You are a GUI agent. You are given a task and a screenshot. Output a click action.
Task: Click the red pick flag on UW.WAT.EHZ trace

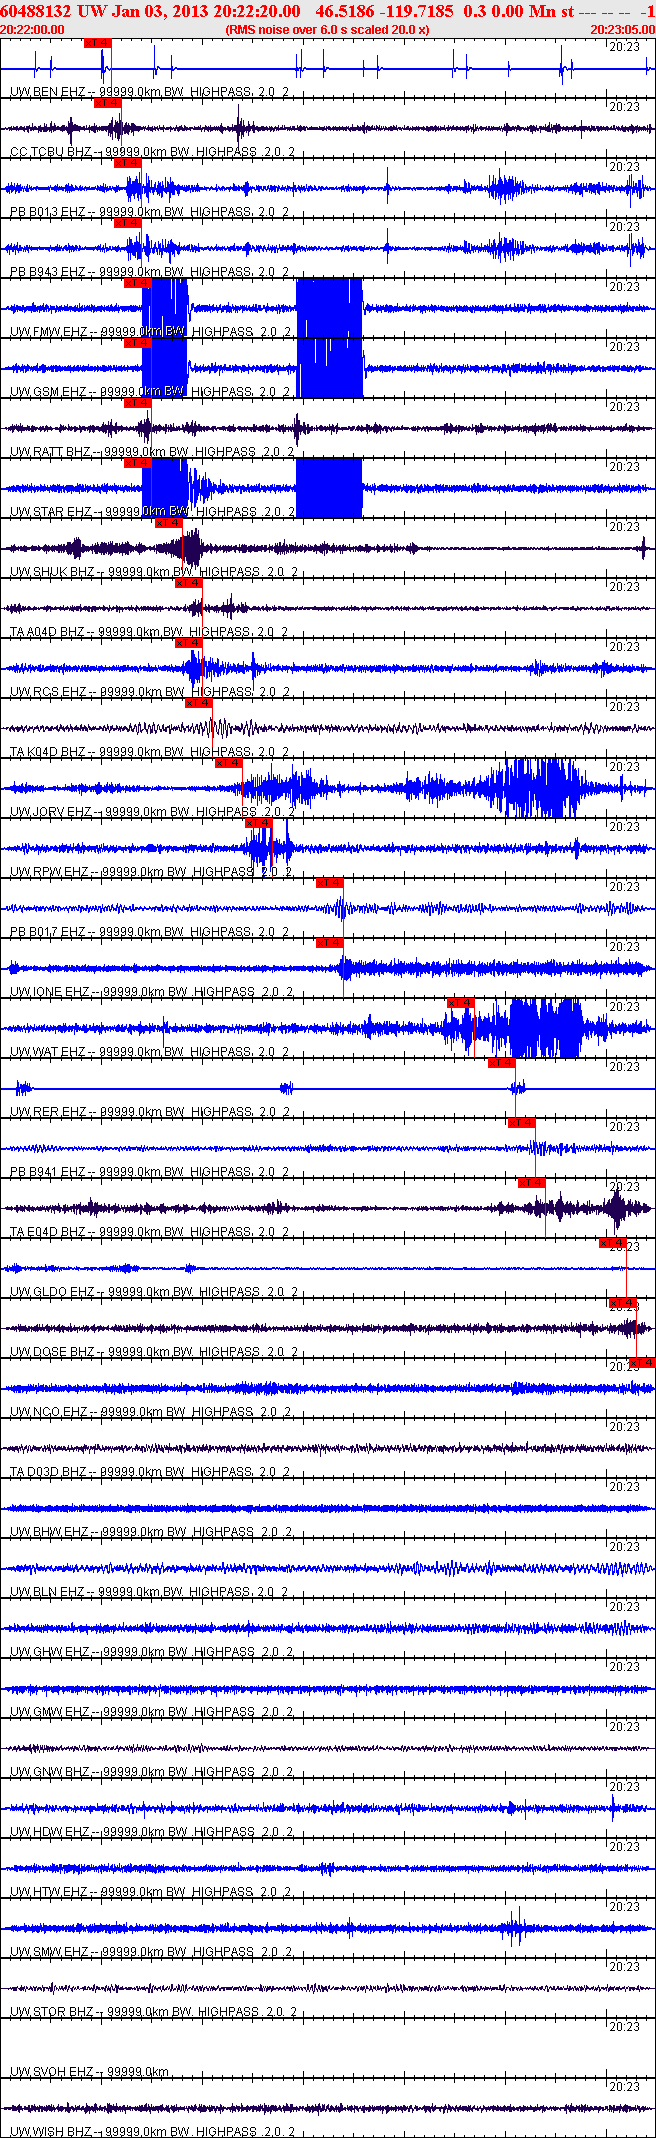(461, 1003)
